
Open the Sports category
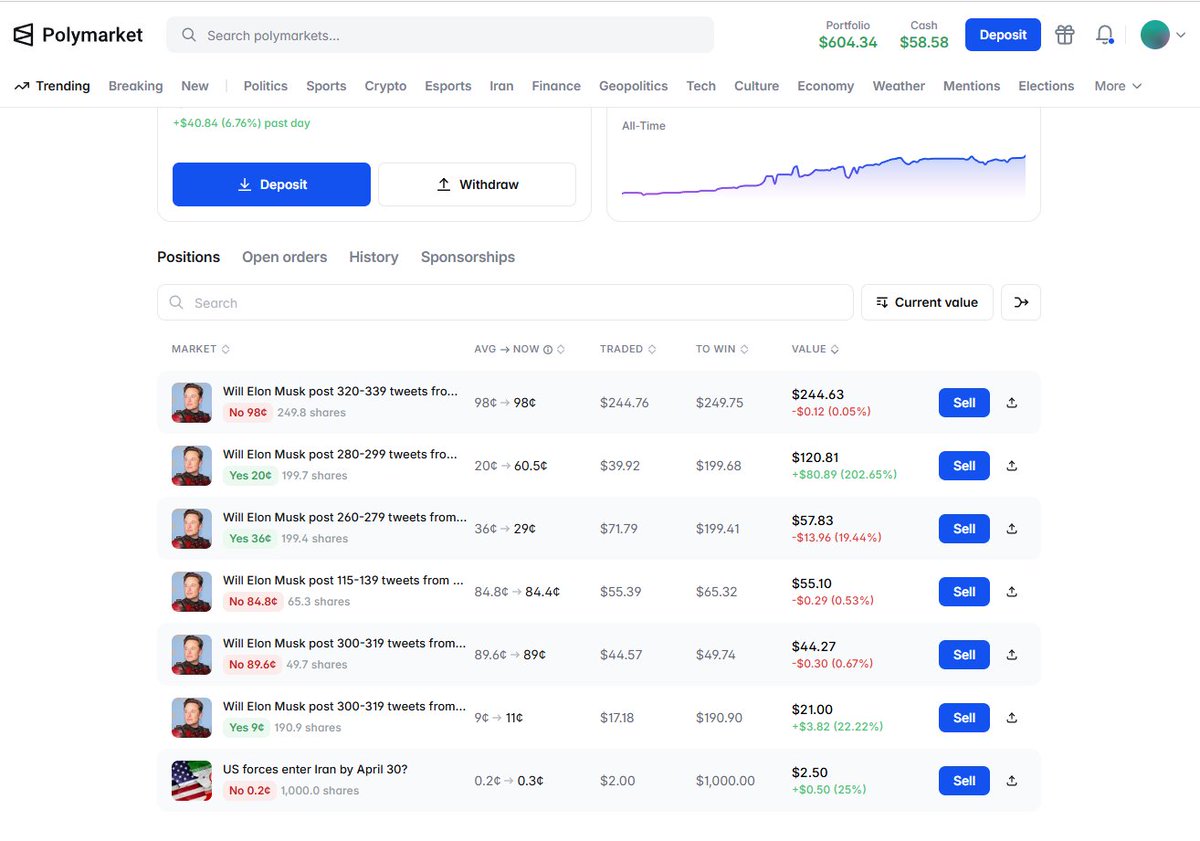pos(326,86)
